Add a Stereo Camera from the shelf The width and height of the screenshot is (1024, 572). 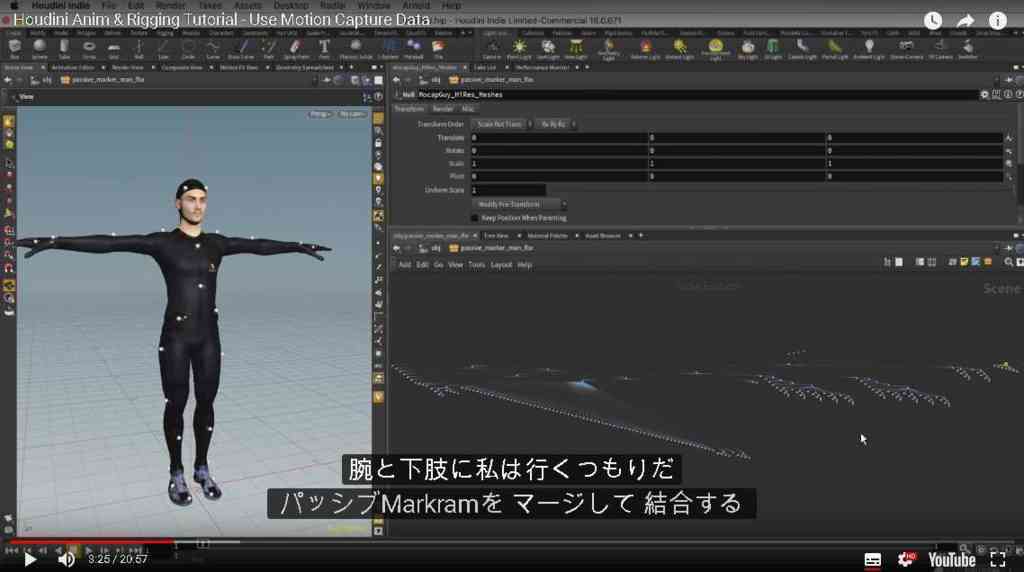coord(906,48)
